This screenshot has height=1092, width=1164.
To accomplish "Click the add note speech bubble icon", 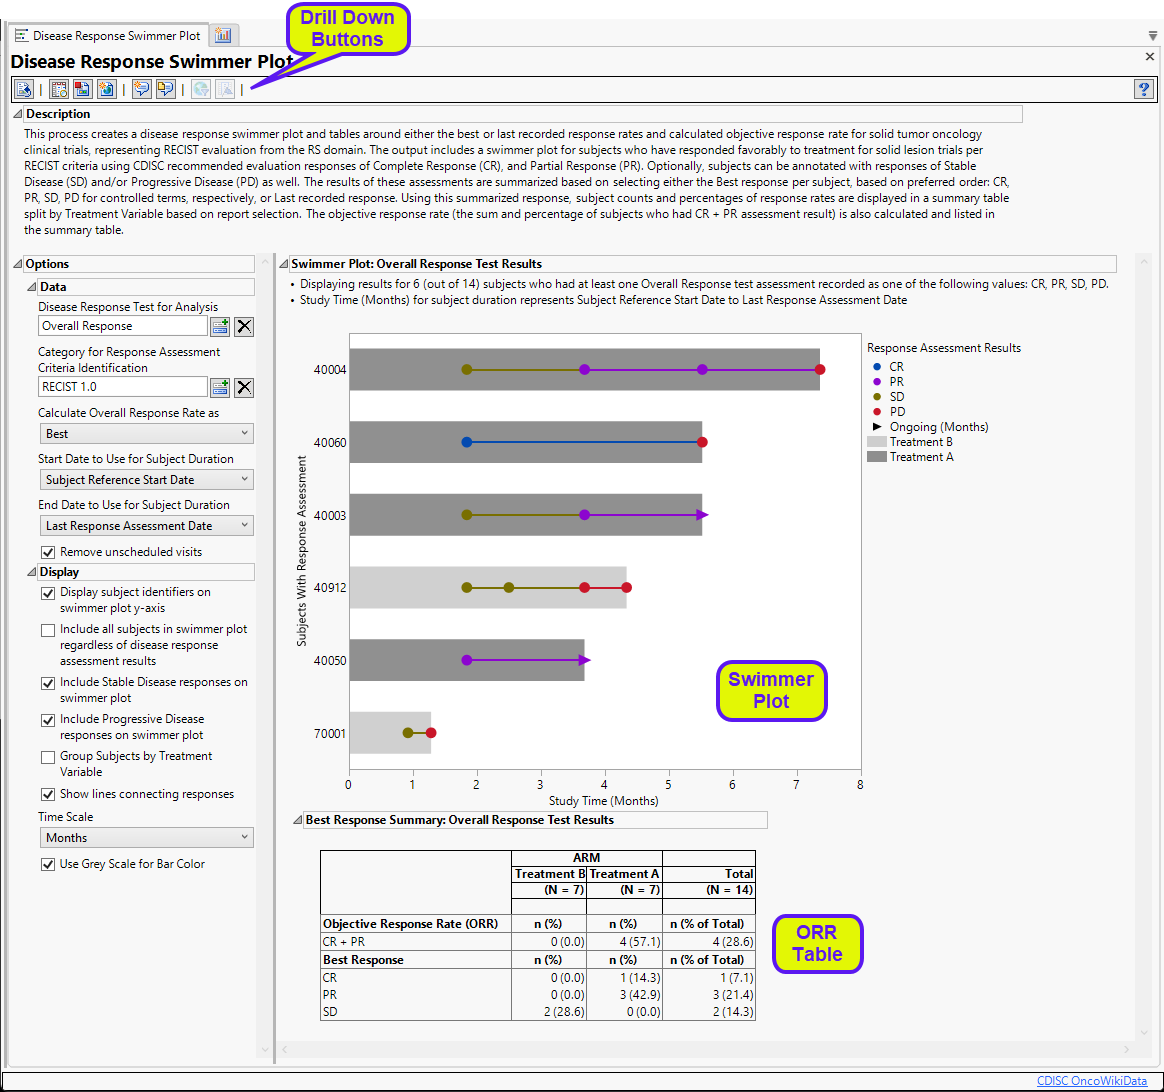I will (x=141, y=90).
